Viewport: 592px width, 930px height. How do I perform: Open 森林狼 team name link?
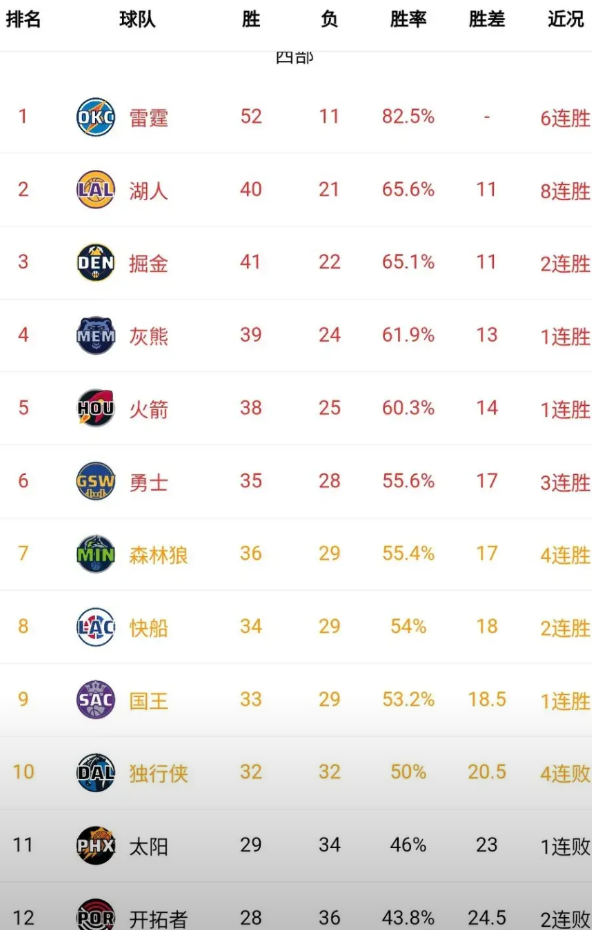click(x=158, y=555)
